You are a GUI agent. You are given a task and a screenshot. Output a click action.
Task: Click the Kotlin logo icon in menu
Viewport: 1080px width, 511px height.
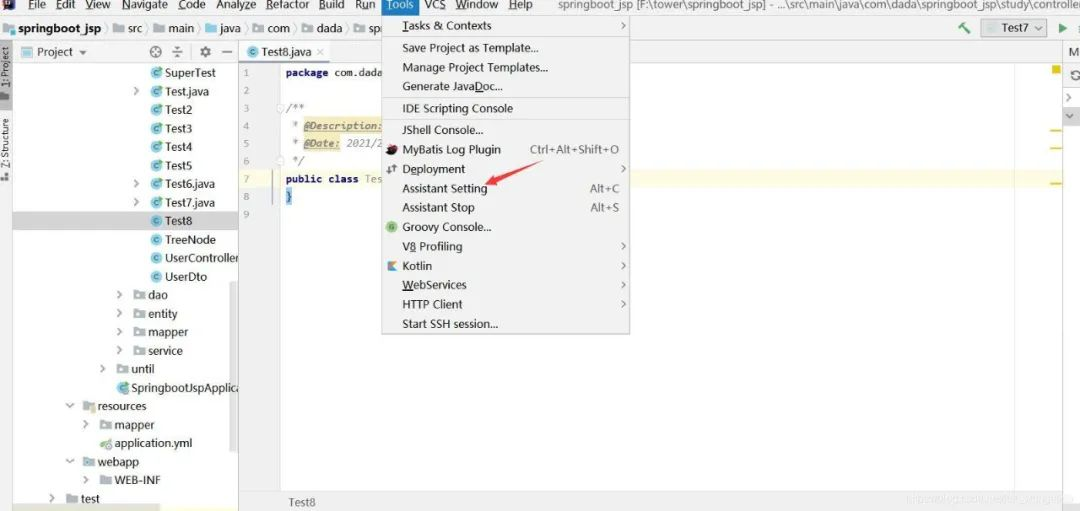(x=391, y=266)
